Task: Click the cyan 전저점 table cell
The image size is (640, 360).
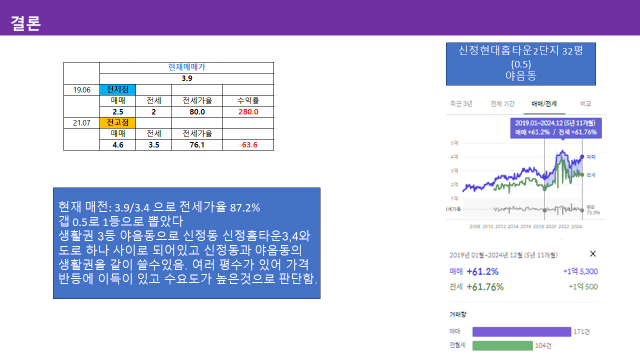Action: 118,90
